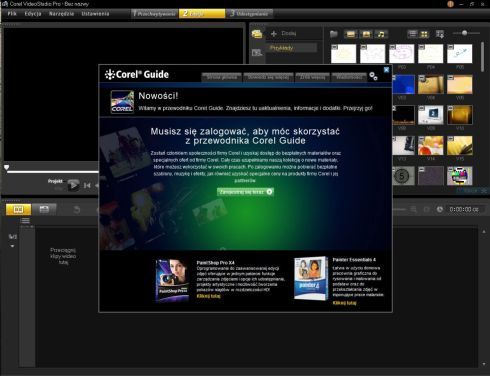Click the timeline scroll up arrow
Image resolution: width=490 pixels, height=376 pixels.
point(484,231)
